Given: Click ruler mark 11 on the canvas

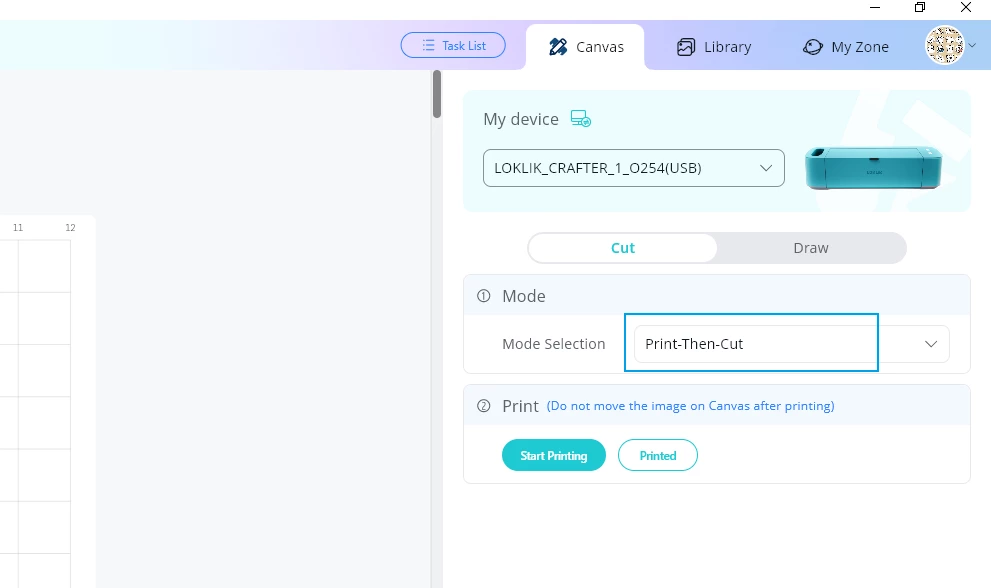Looking at the screenshot, I should pyautogui.click(x=18, y=228).
